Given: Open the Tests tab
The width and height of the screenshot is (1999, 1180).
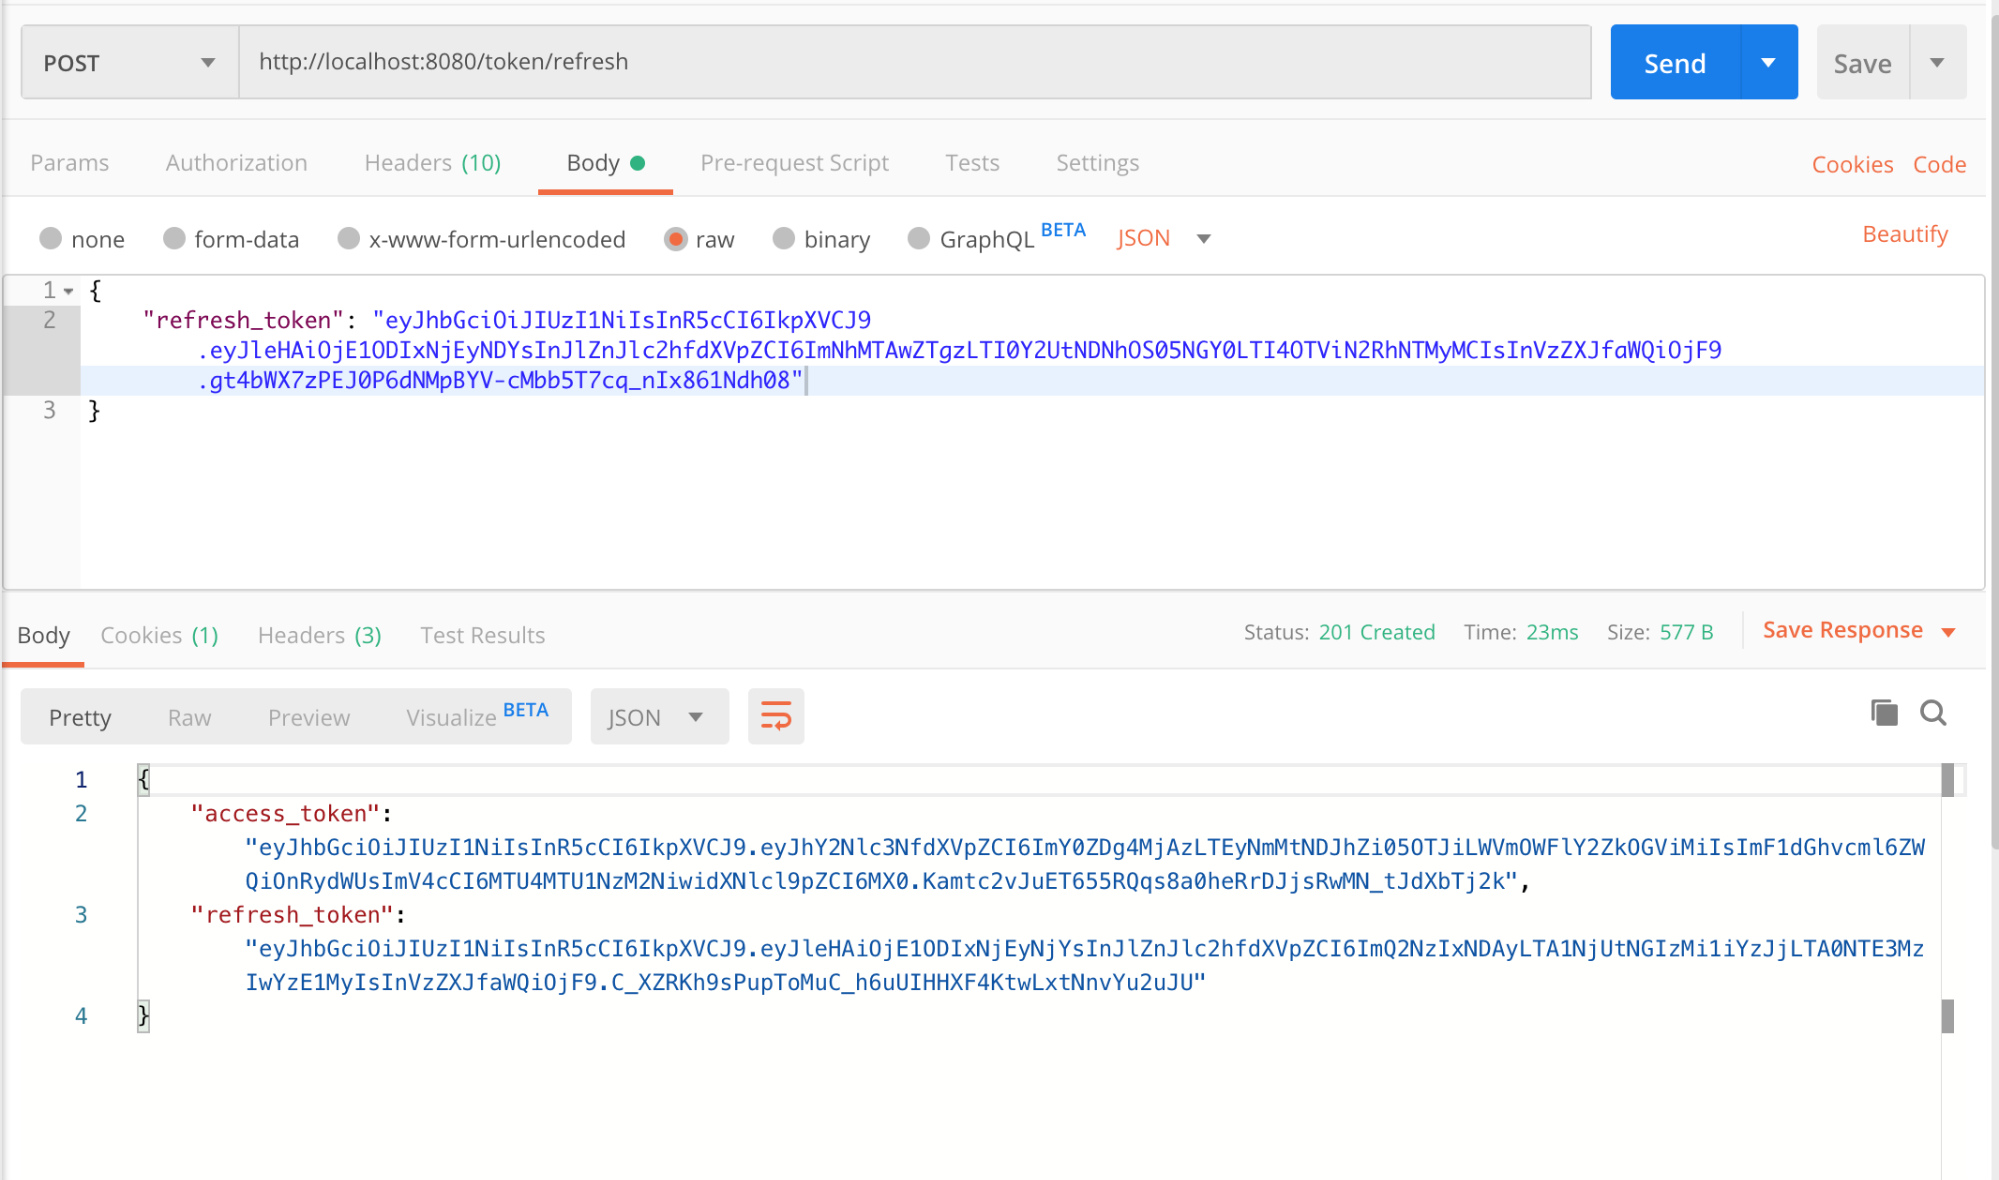Looking at the screenshot, I should [971, 162].
